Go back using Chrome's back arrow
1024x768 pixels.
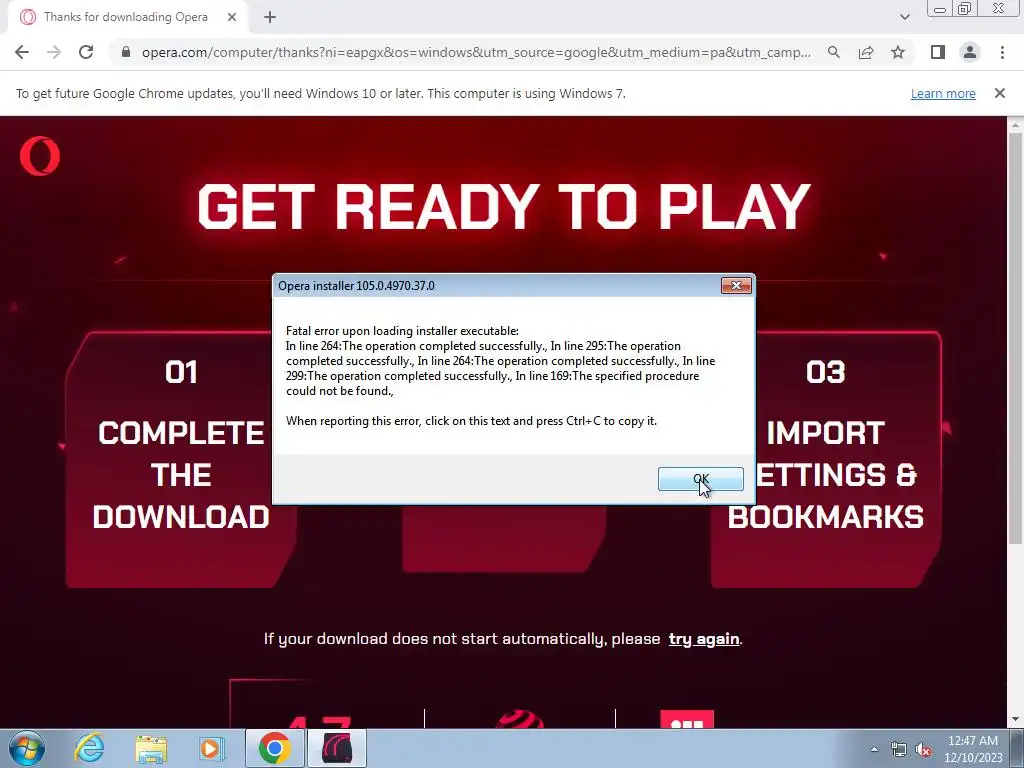[22, 52]
